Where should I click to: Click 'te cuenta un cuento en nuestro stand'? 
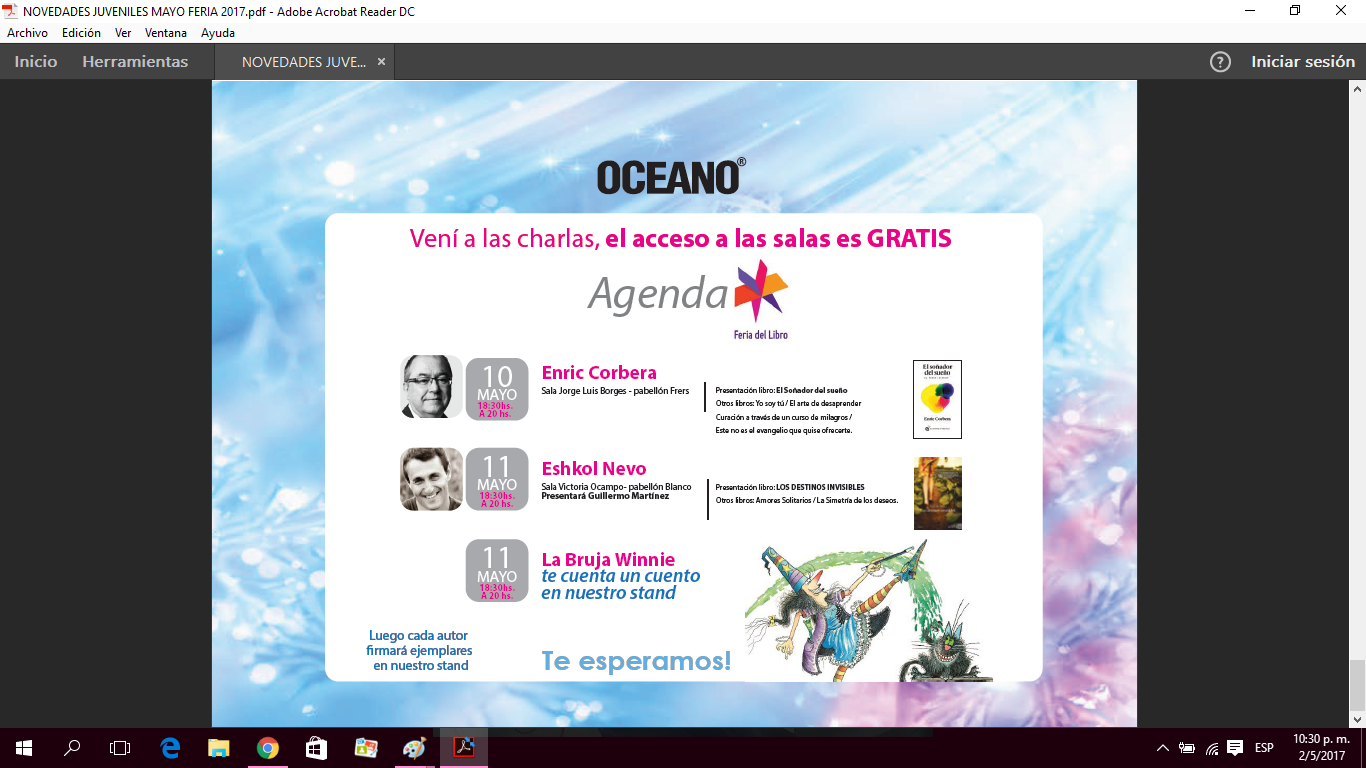coord(621,585)
